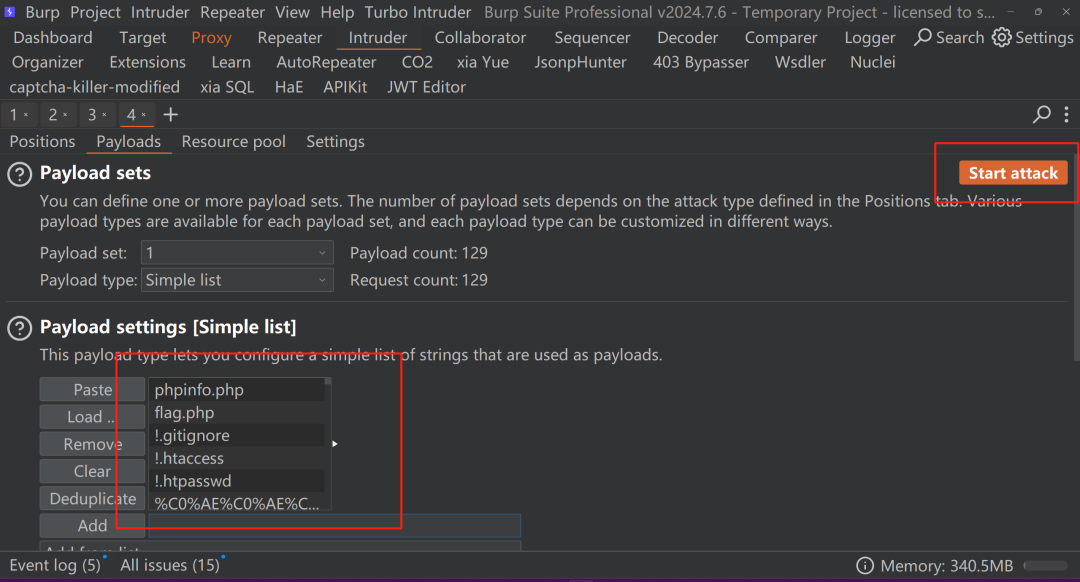Open the Learn tab
This screenshot has width=1080, height=582.
pos(231,62)
